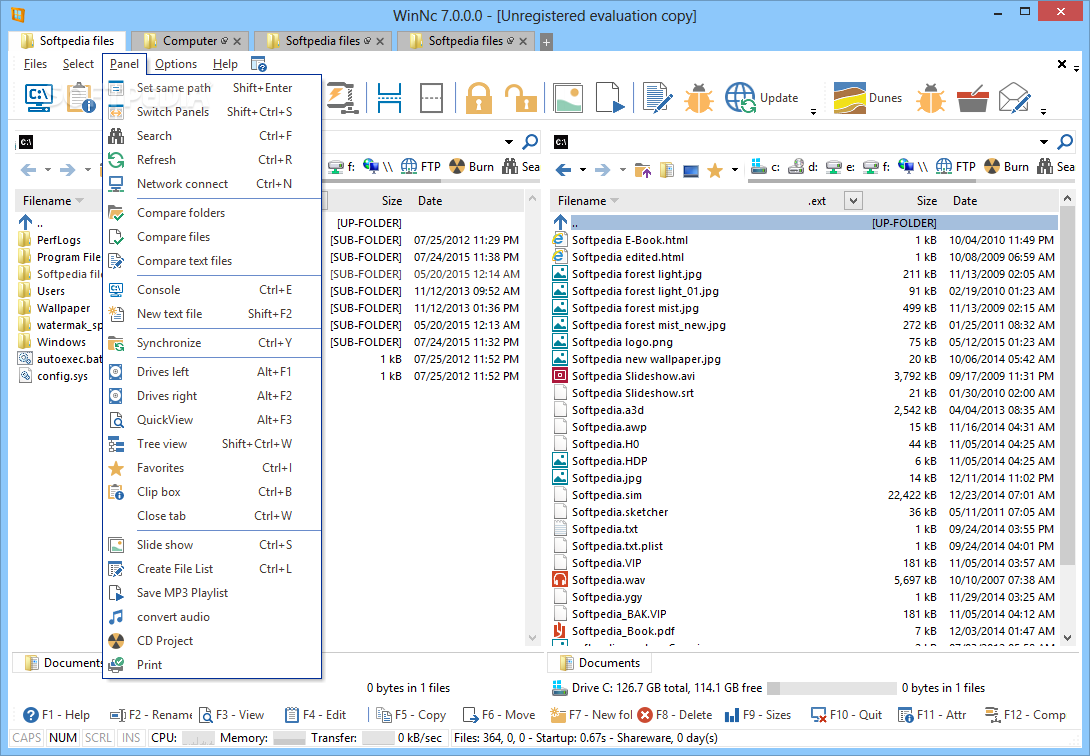1090x756 pixels.
Task: Click the right panel Documents tab
Action: click(599, 663)
